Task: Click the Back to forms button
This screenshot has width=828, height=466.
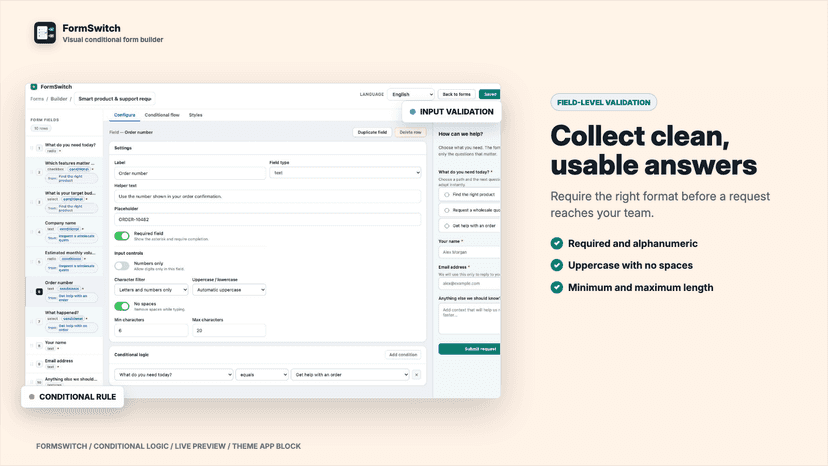Action: click(456, 94)
